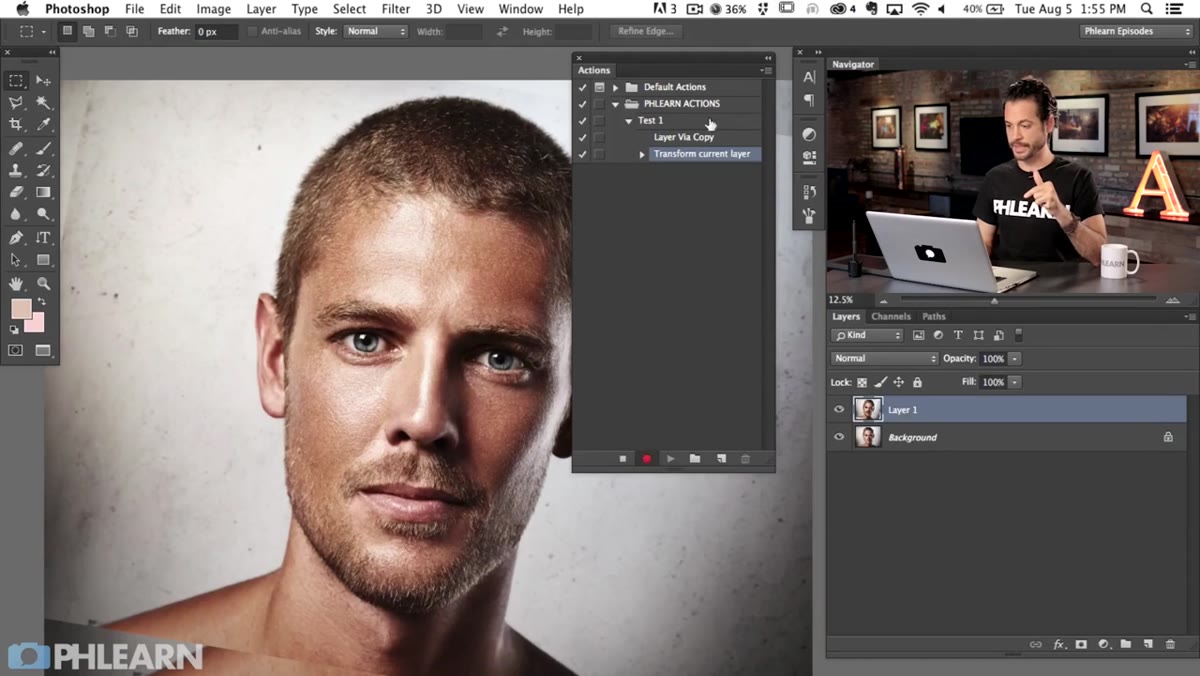Viewport: 1200px width, 676px height.
Task: Select the Horizontal Type tool
Action: [x=43, y=238]
